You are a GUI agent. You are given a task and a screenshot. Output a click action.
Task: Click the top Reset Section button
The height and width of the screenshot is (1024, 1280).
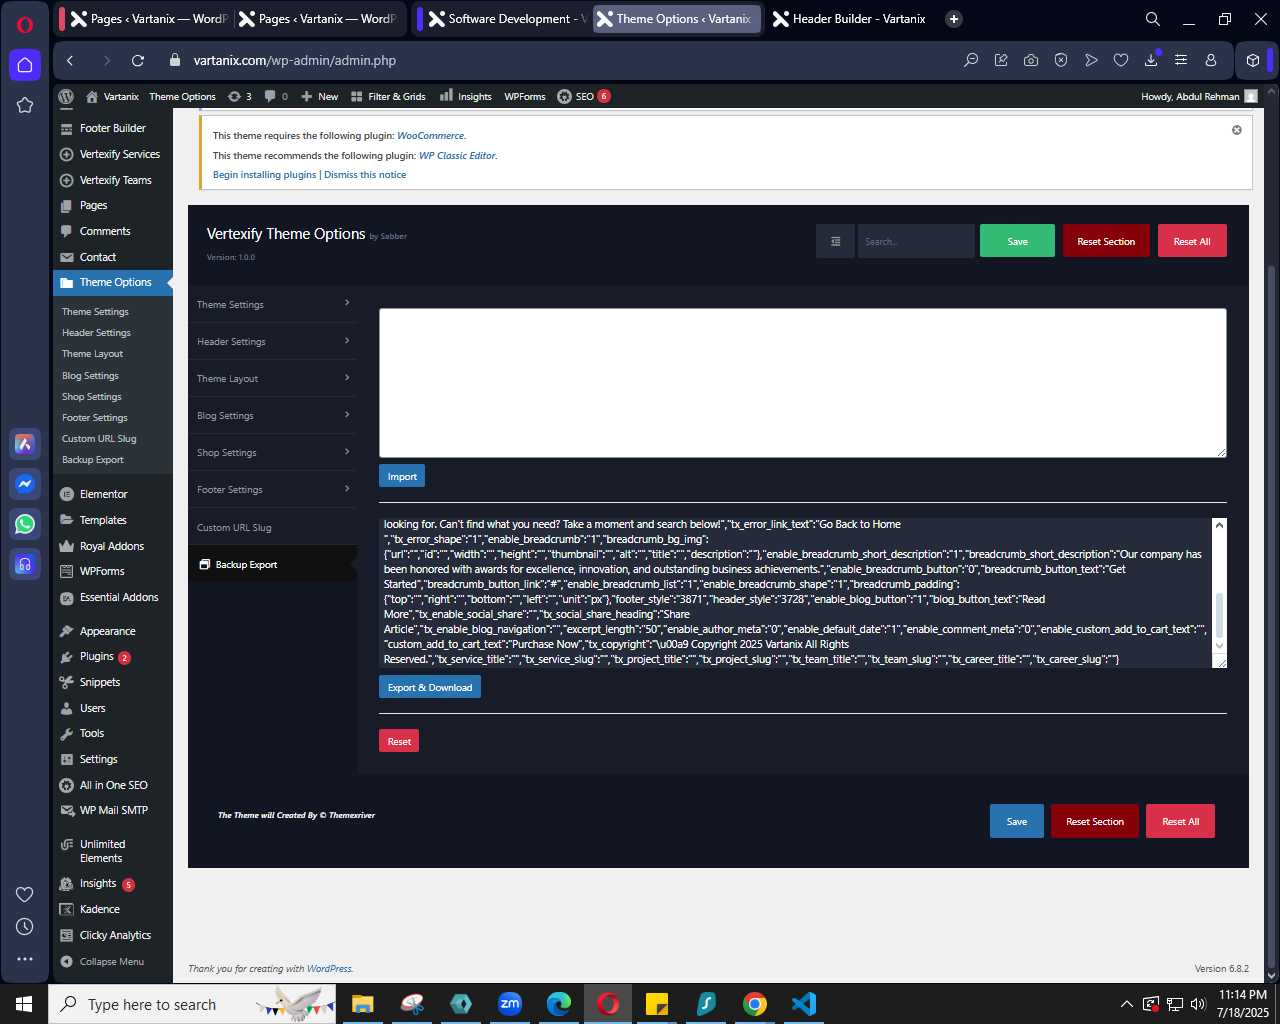click(x=1106, y=241)
